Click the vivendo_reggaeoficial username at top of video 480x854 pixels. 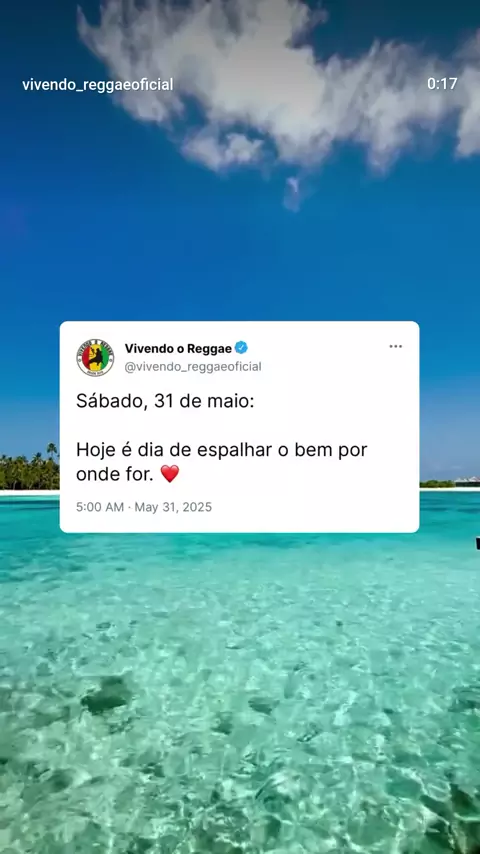click(98, 84)
